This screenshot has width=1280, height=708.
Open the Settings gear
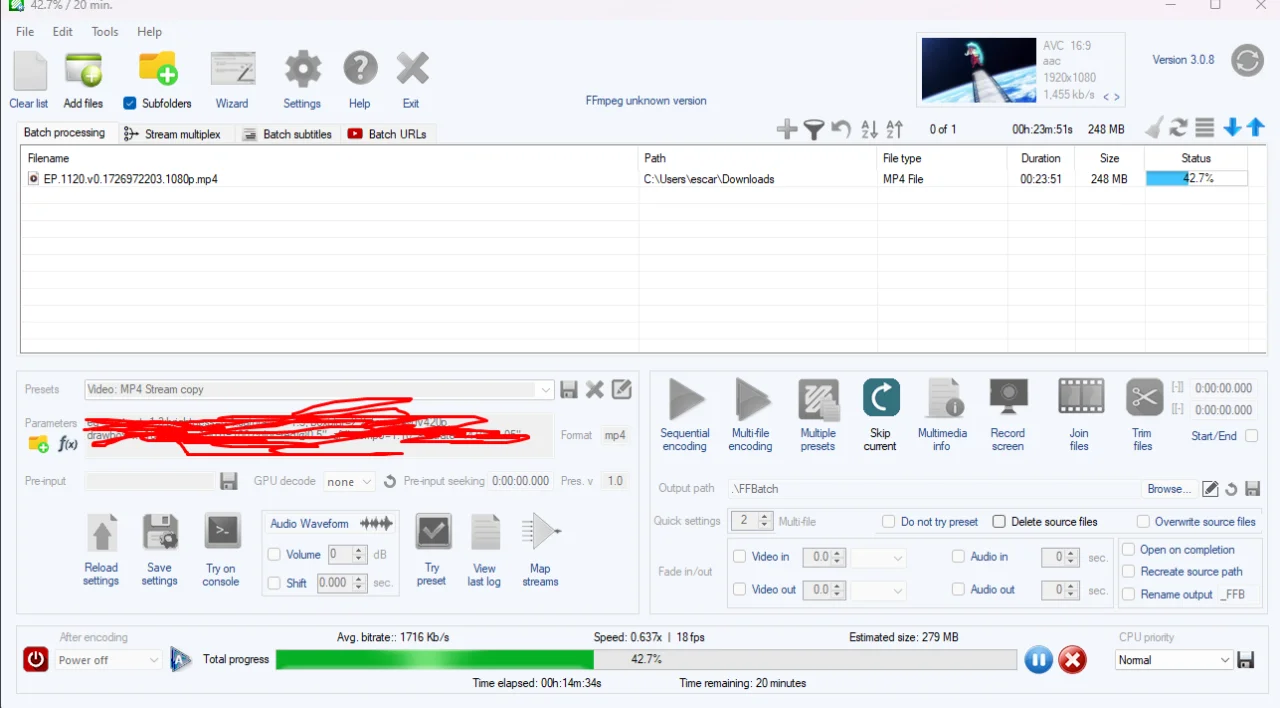302,70
